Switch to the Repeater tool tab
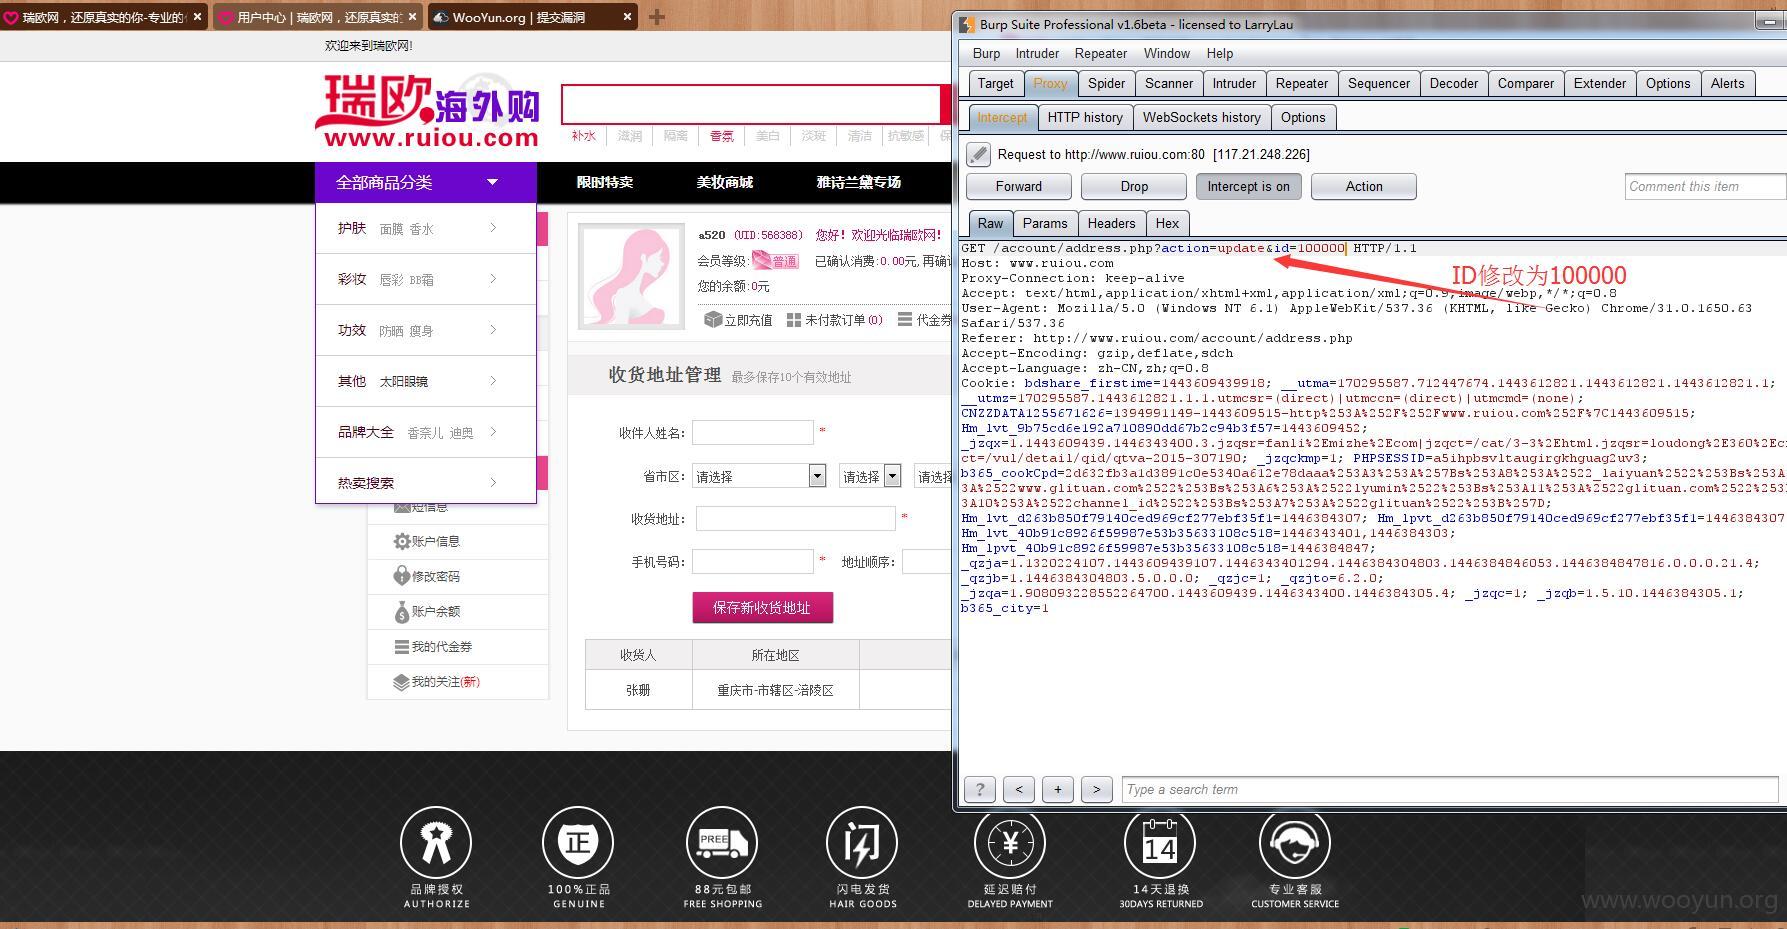The height and width of the screenshot is (929, 1787). (1302, 84)
